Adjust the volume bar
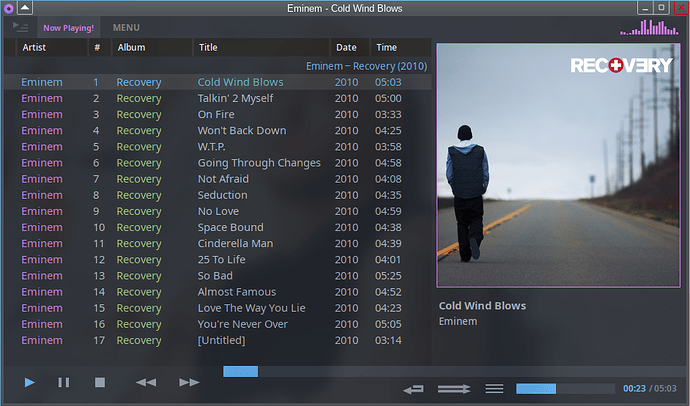 [565, 389]
